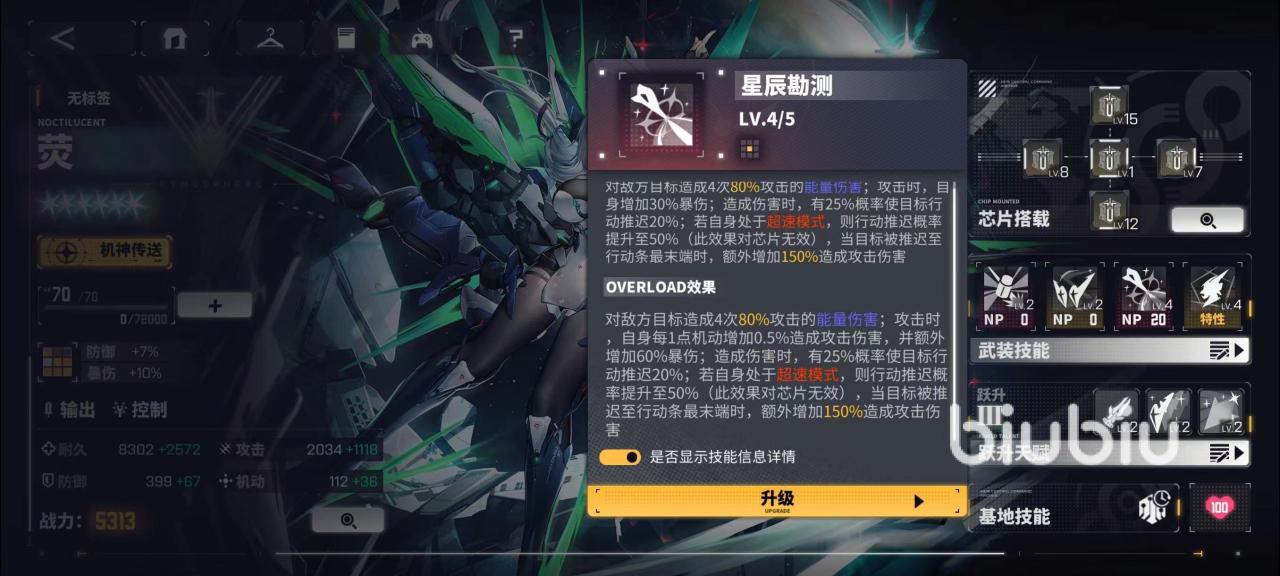
Task: Select the 特性 trait skill icon
Action: [x=1213, y=297]
